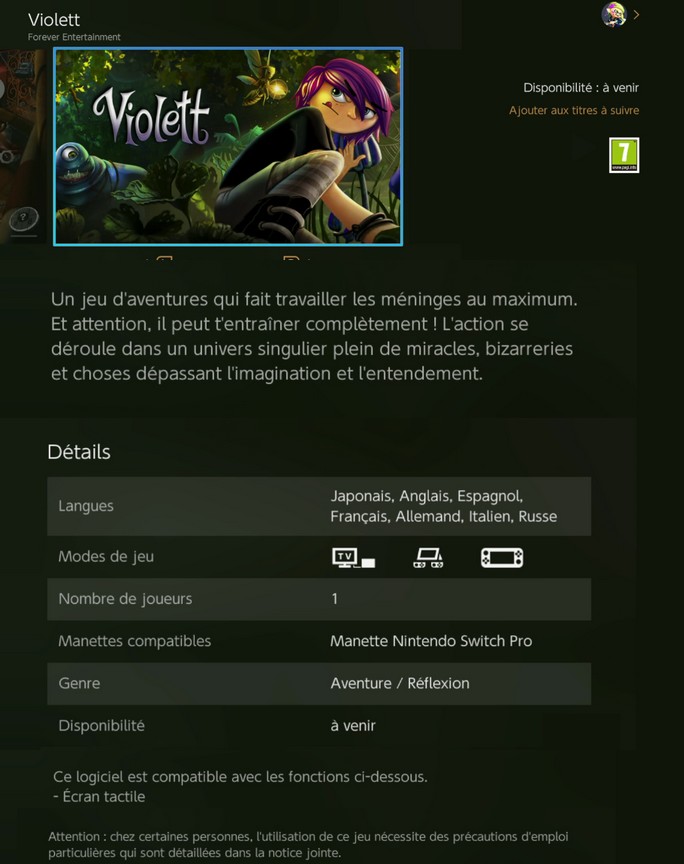Click the TV mode icon
This screenshot has height=864, width=684.
(353, 558)
